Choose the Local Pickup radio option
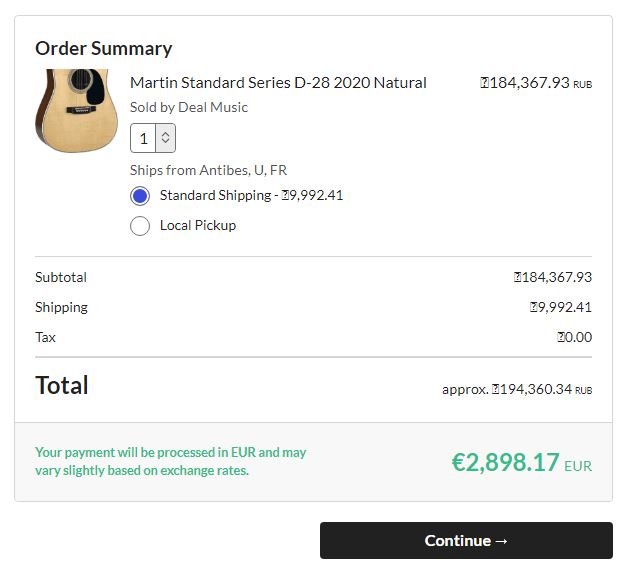Image resolution: width=629 pixels, height=576 pixels. click(x=140, y=226)
